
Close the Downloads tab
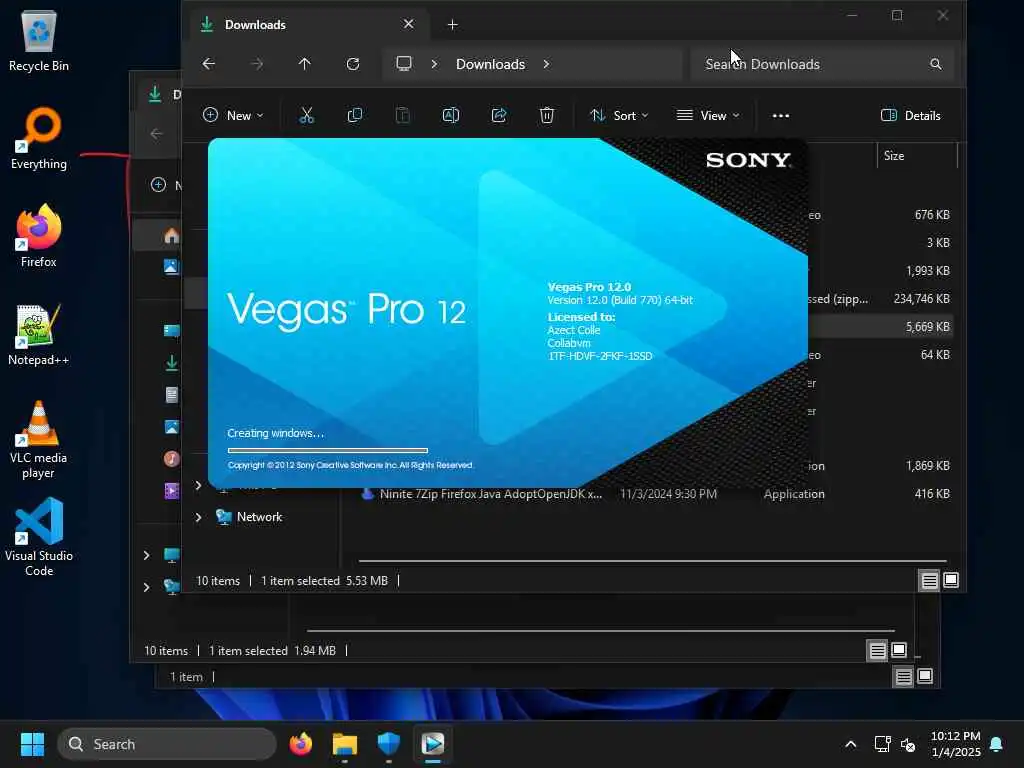coord(408,24)
